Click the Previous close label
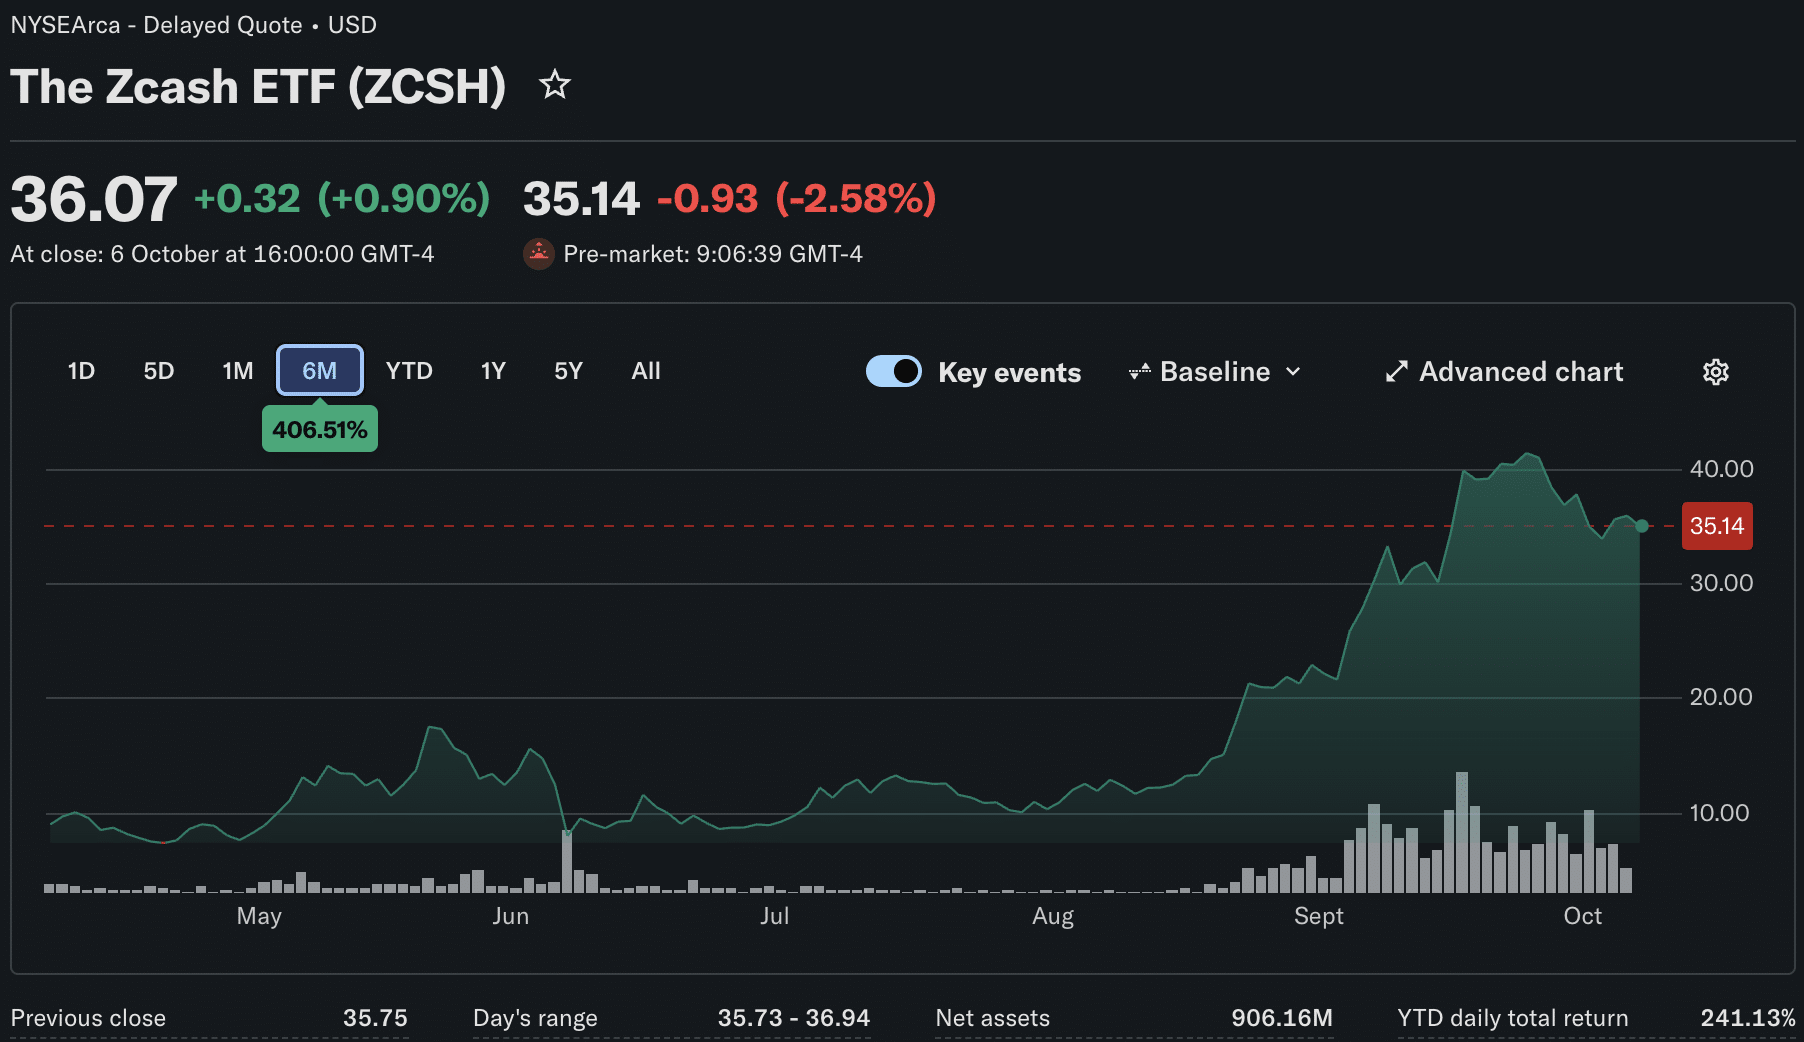The image size is (1804, 1042). pyautogui.click(x=88, y=1018)
